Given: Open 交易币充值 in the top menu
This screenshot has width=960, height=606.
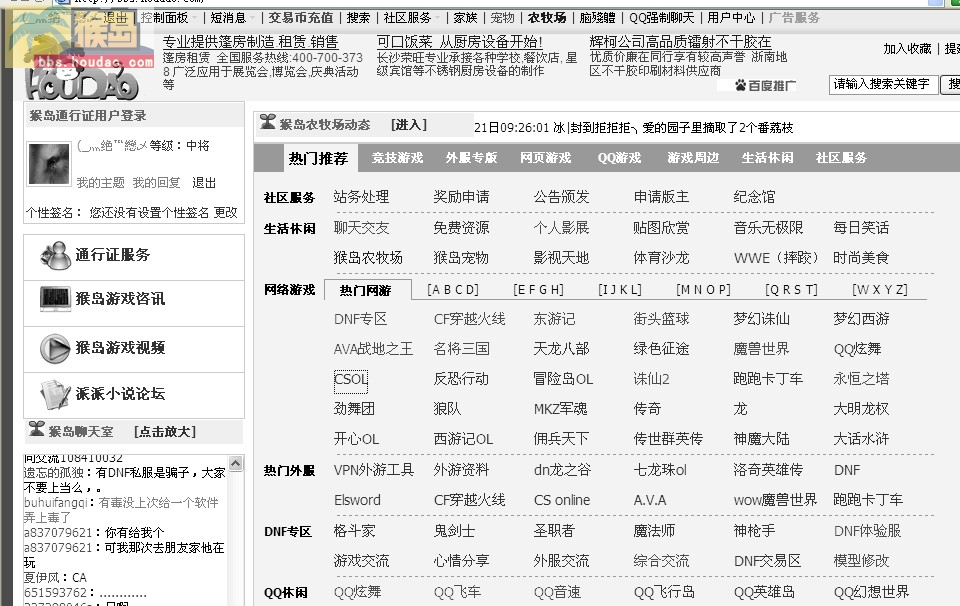Looking at the screenshot, I should (301, 18).
